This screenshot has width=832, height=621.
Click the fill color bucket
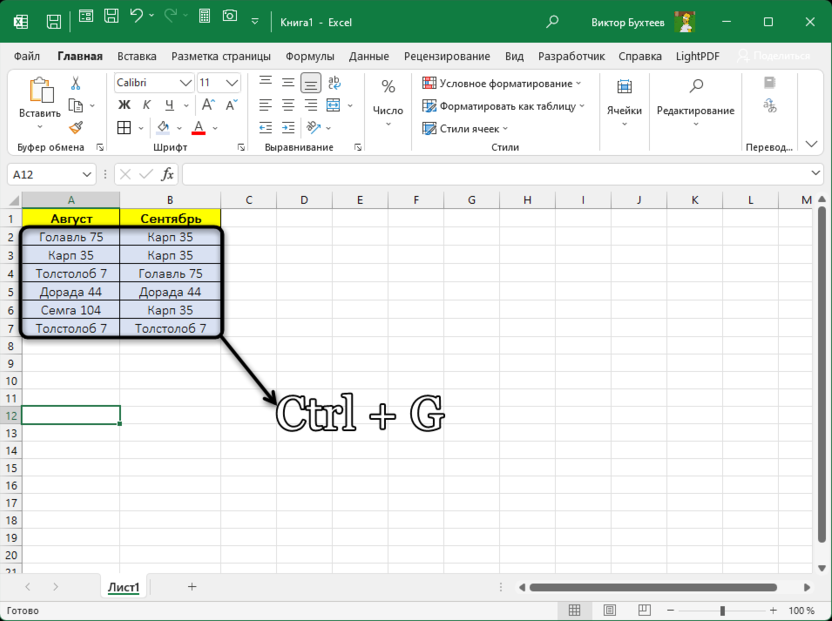(x=163, y=127)
